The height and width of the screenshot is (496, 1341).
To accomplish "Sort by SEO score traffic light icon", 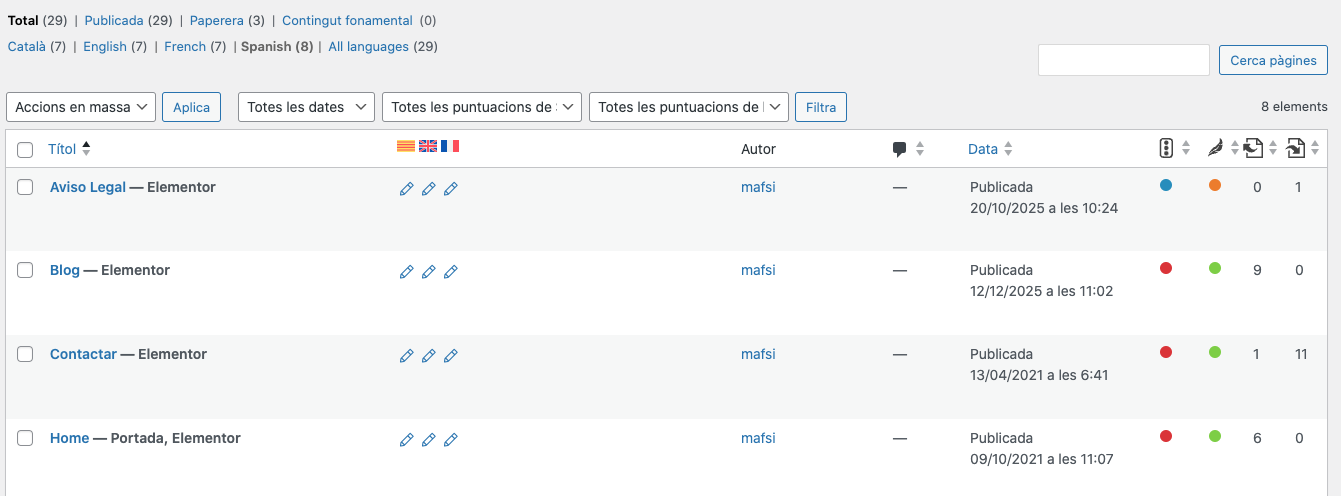I will [x=1166, y=149].
